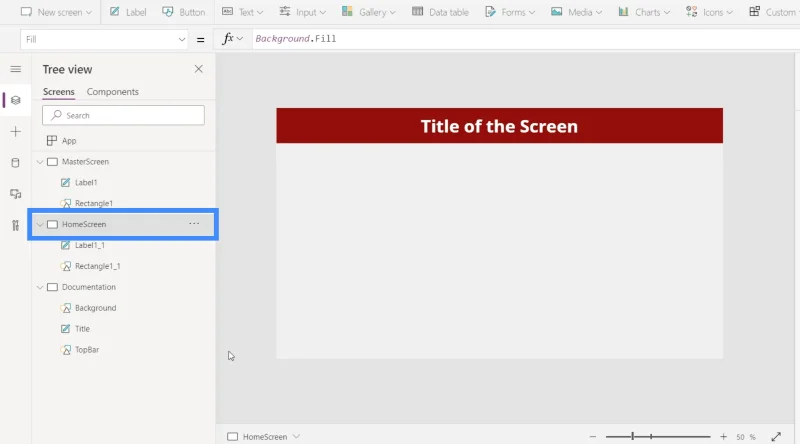
Task: Select Label1 under MasterScreen
Action: [86, 183]
